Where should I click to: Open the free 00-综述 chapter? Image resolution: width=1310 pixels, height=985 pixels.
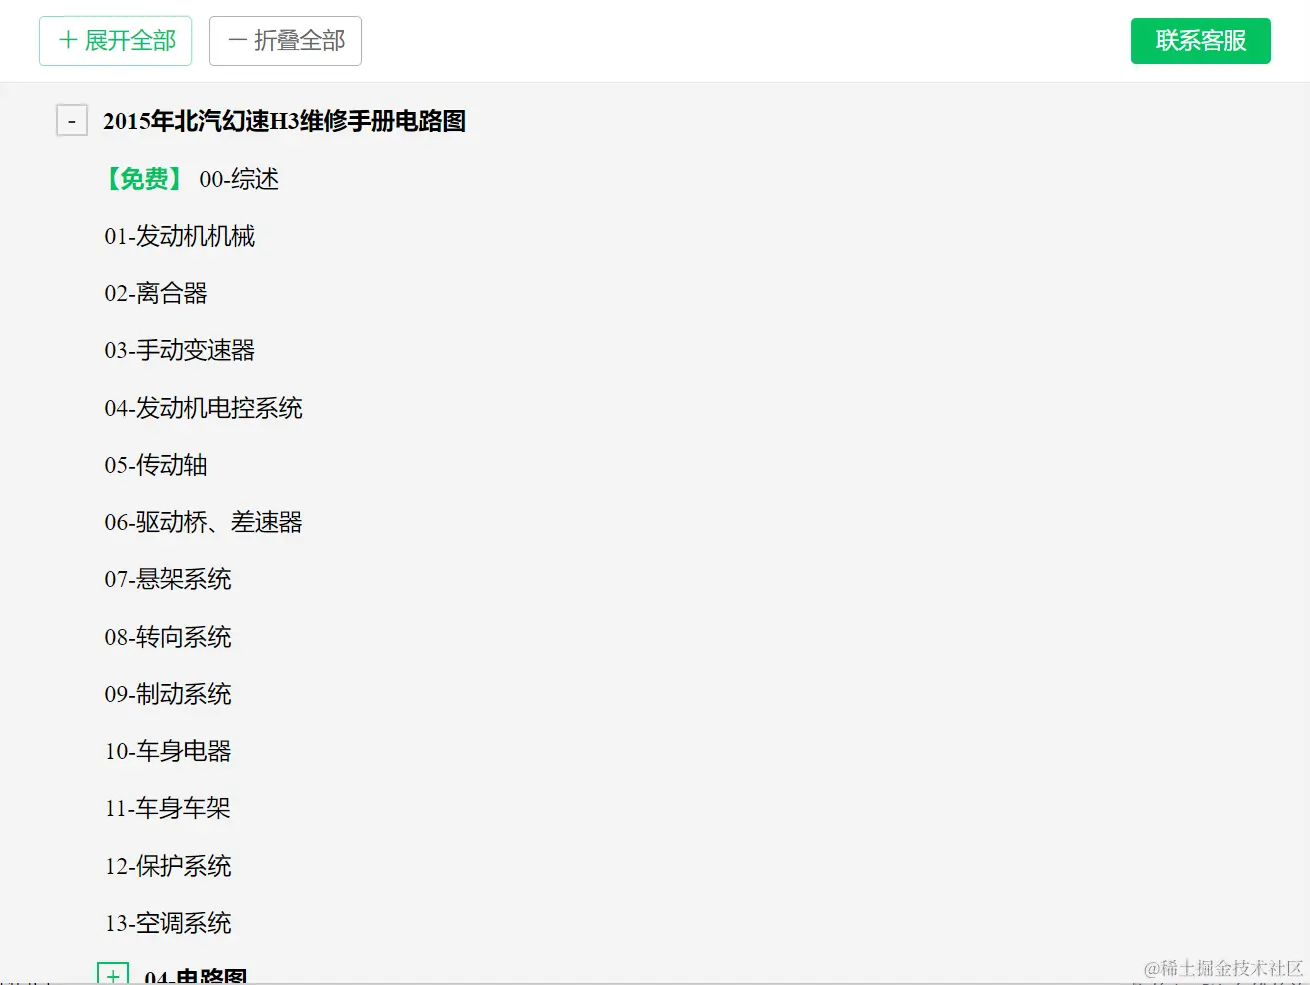(241, 180)
